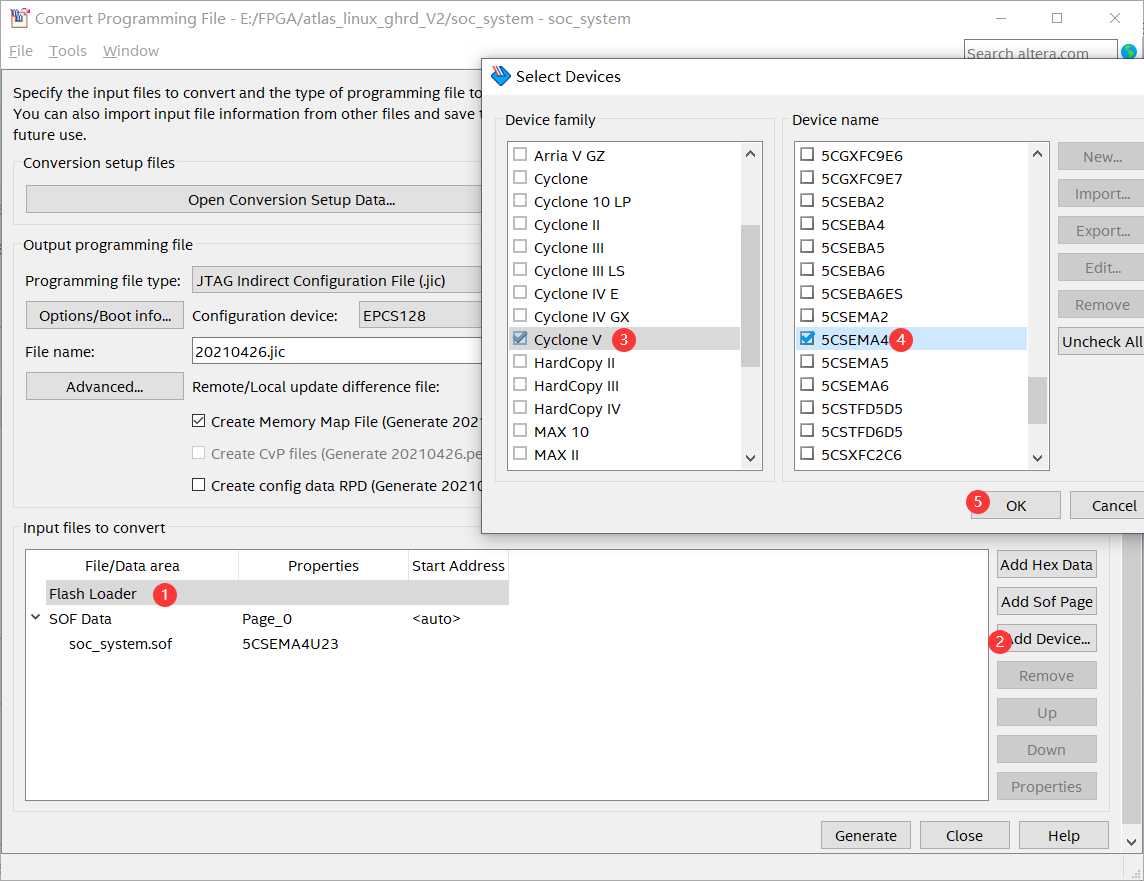
Task: Click the Properties column header
Action: point(323,565)
